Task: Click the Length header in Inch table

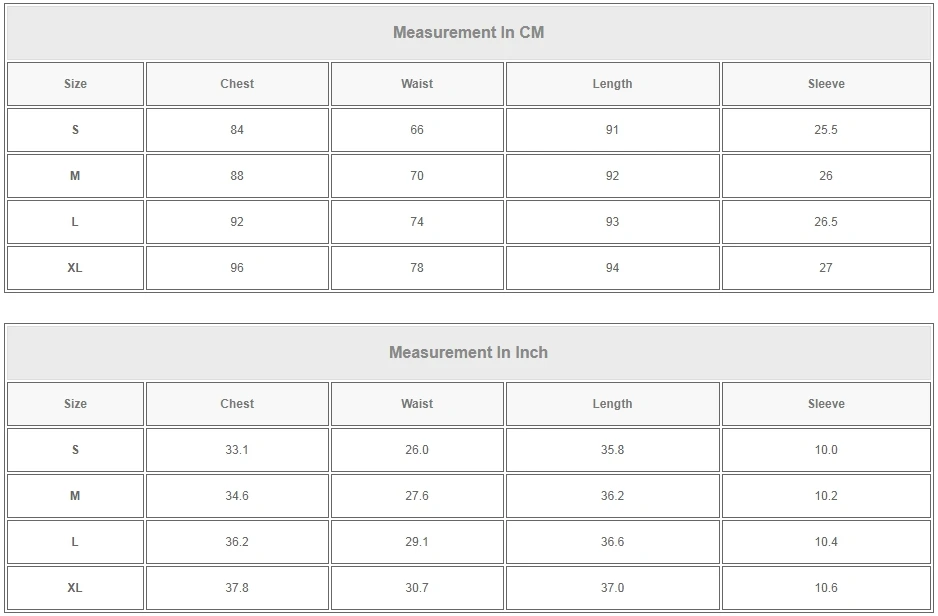Action: [612, 404]
